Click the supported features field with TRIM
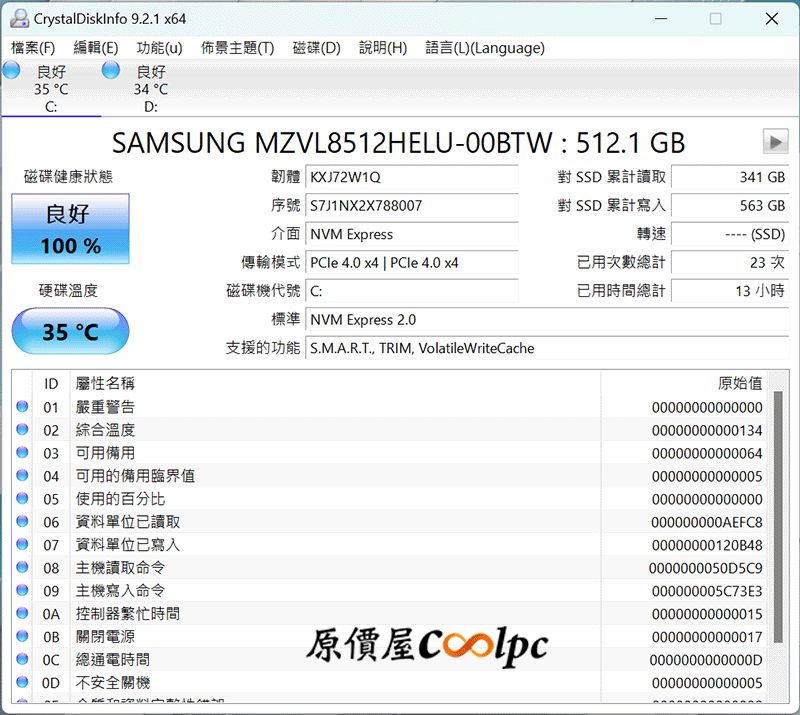Screen dimensions: 800x715 tap(547, 349)
